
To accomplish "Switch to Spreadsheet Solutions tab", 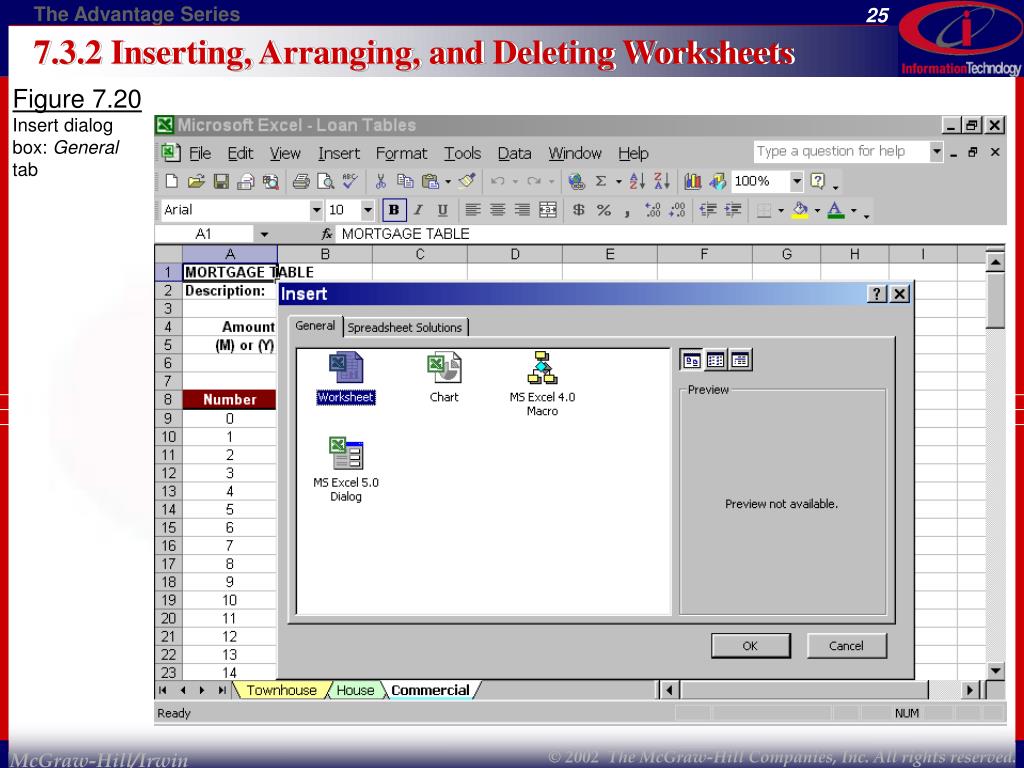I will pyautogui.click(x=405, y=328).
